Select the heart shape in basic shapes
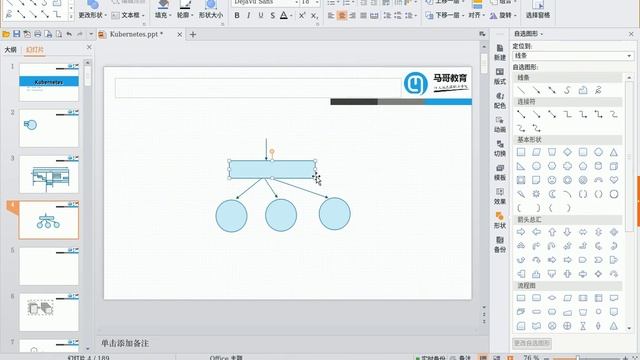Image resolution: width=640 pixels, height=360 pixels. pyautogui.click(x=613, y=180)
